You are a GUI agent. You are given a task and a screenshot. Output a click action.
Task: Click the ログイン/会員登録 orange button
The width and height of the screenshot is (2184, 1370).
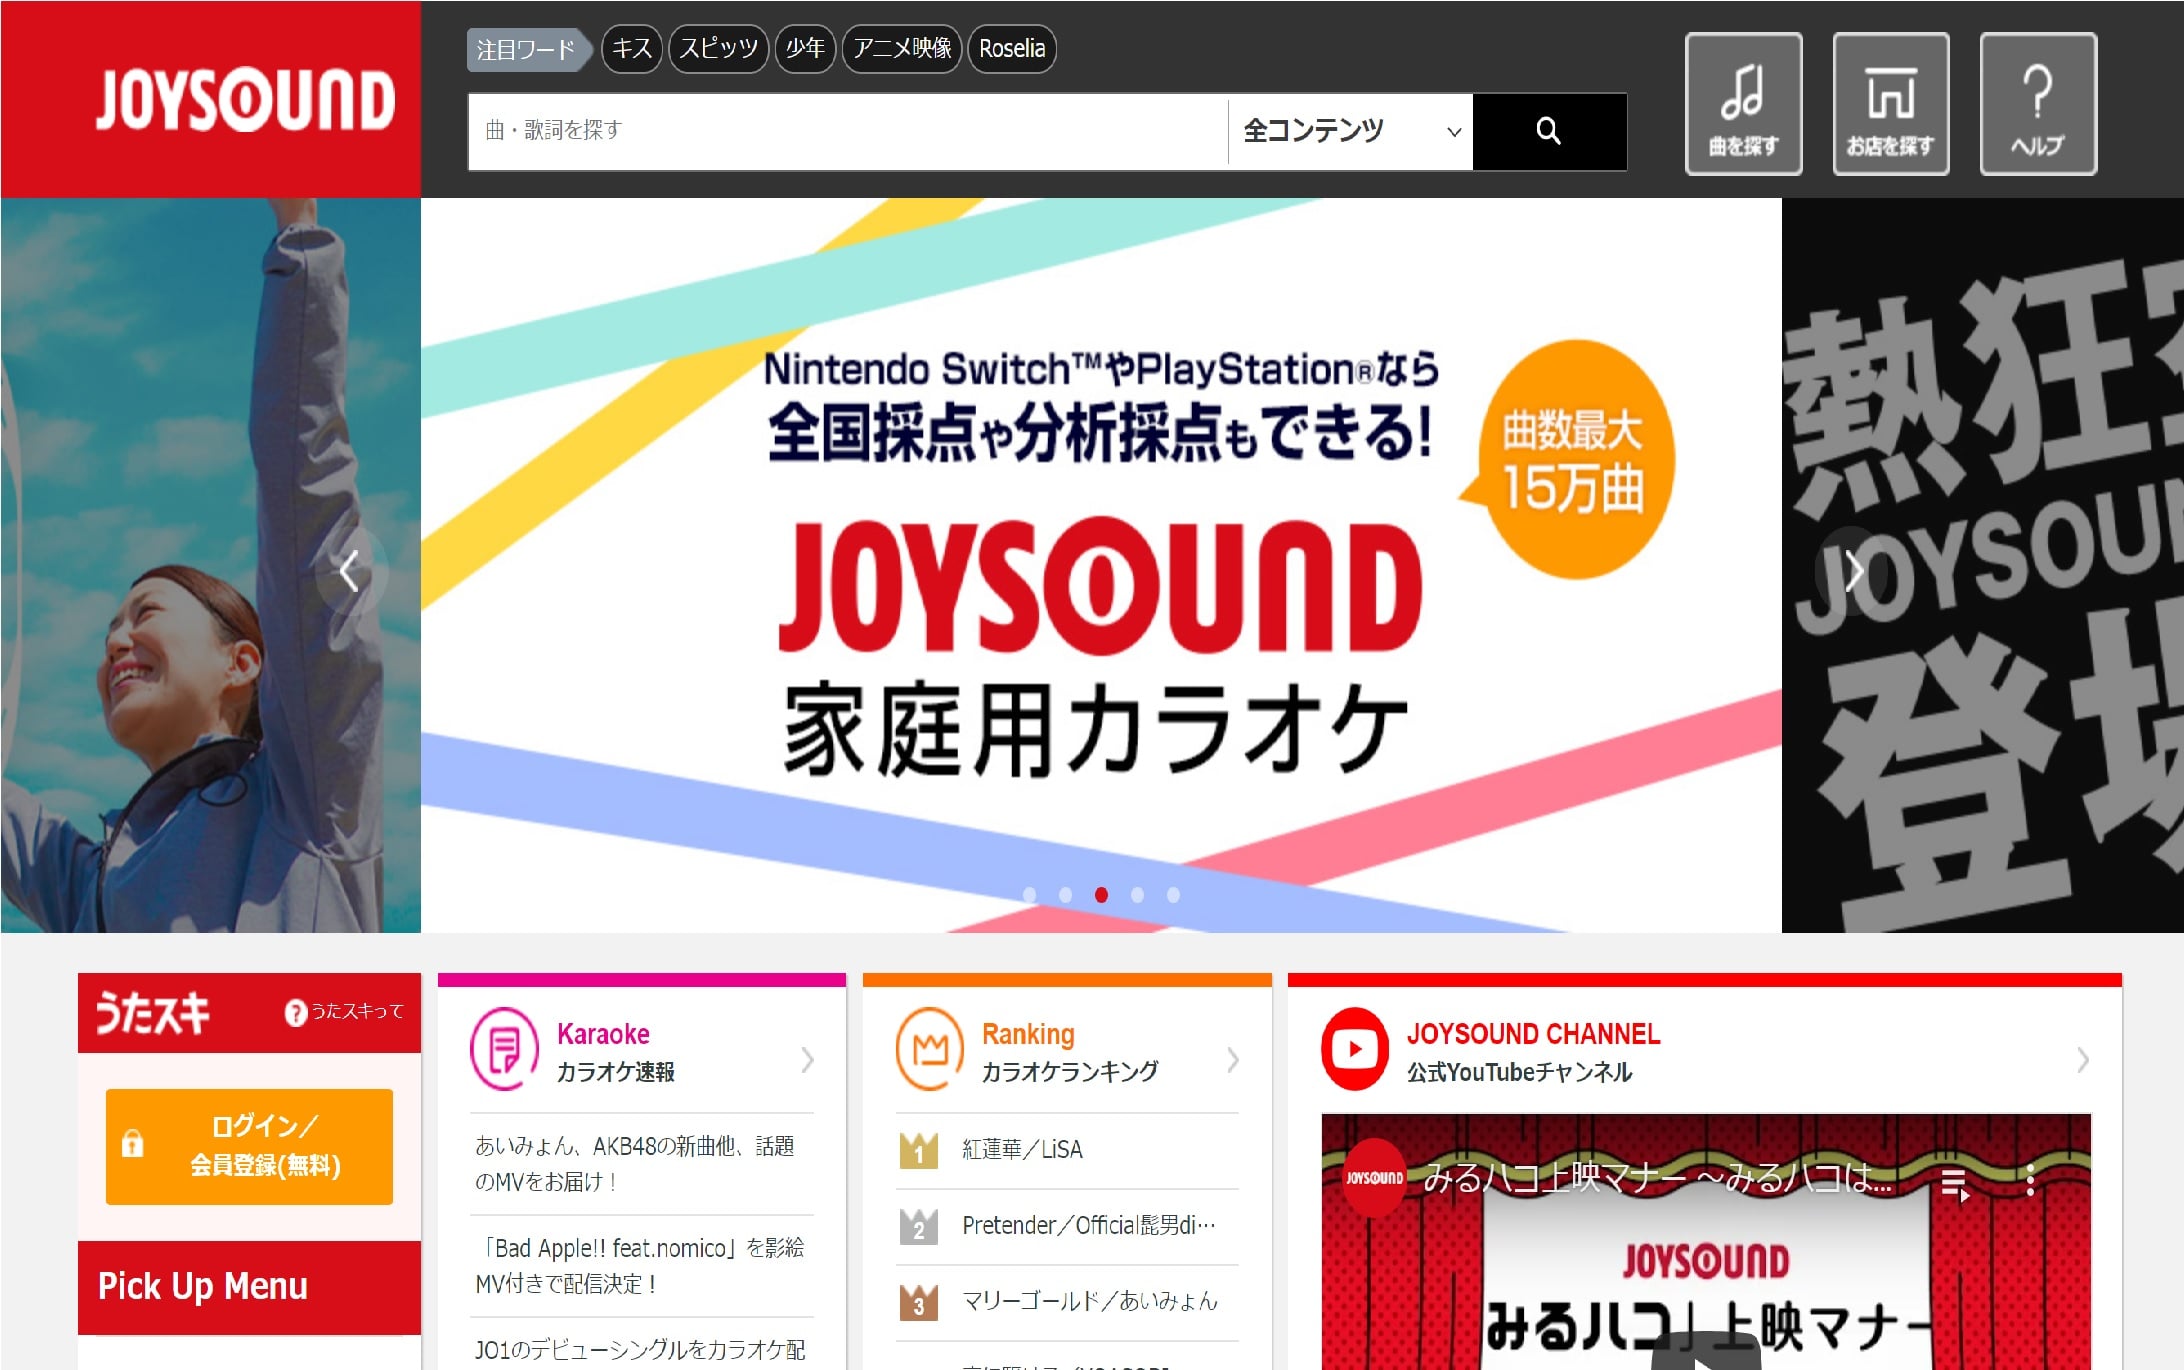[x=249, y=1146]
